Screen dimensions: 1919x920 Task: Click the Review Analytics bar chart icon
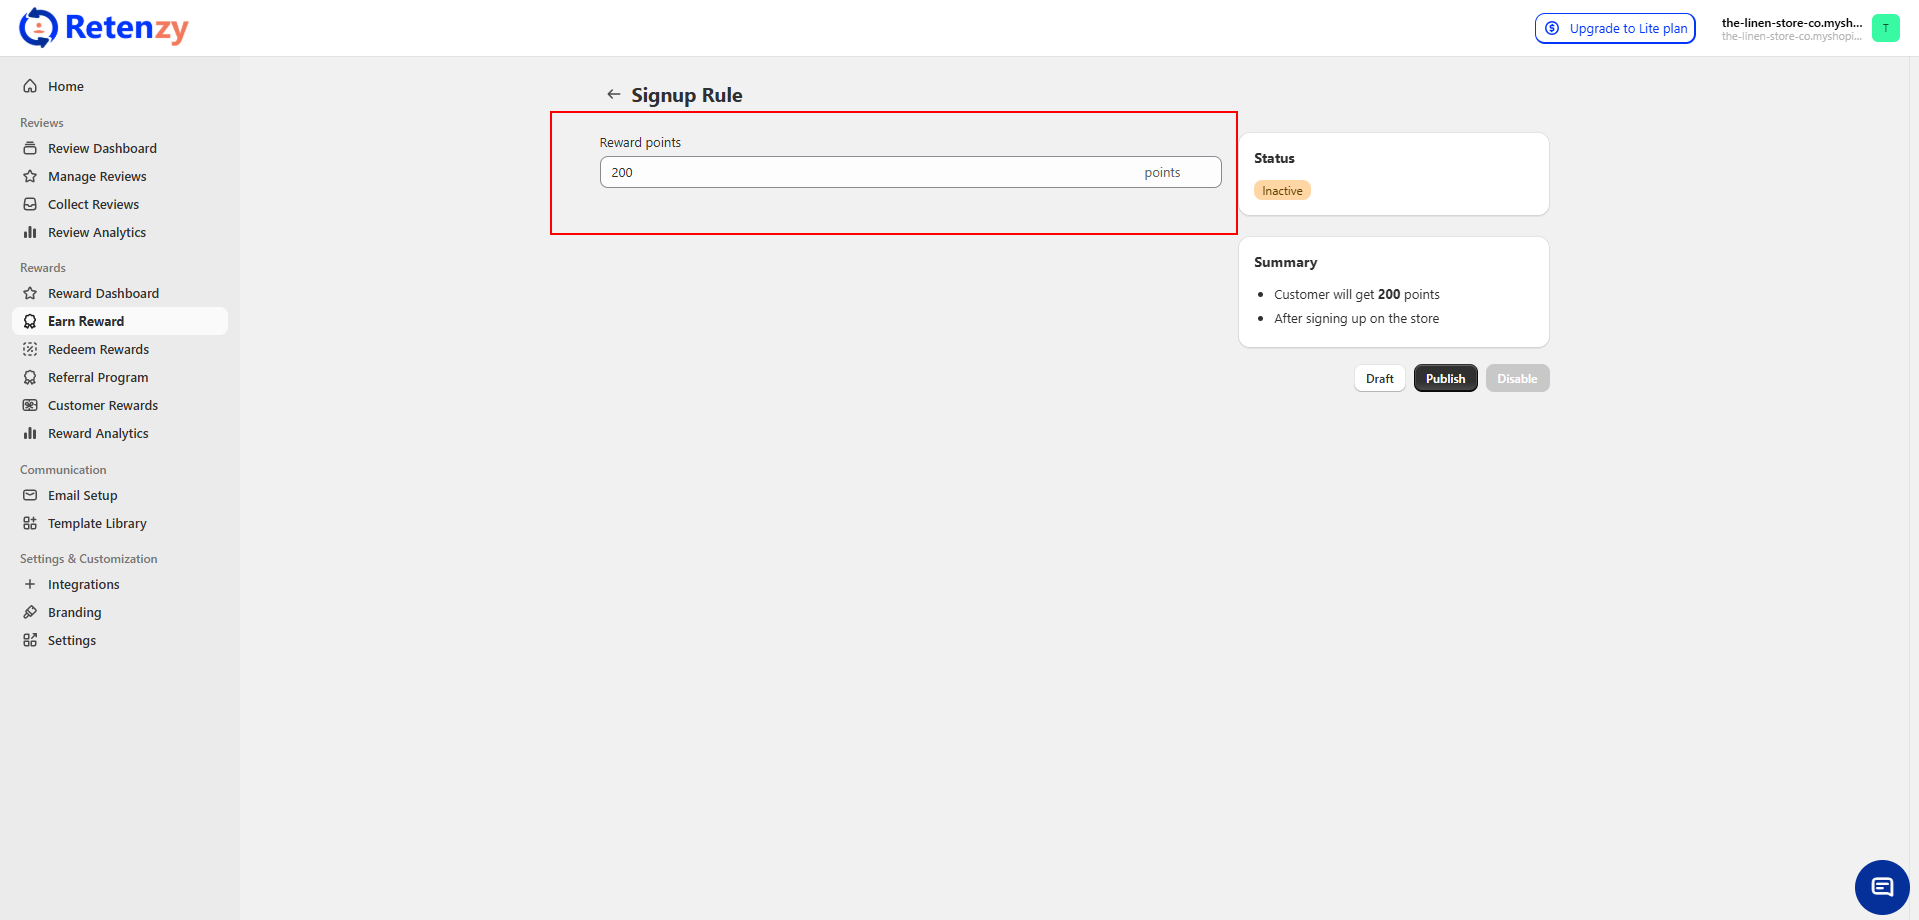point(30,232)
